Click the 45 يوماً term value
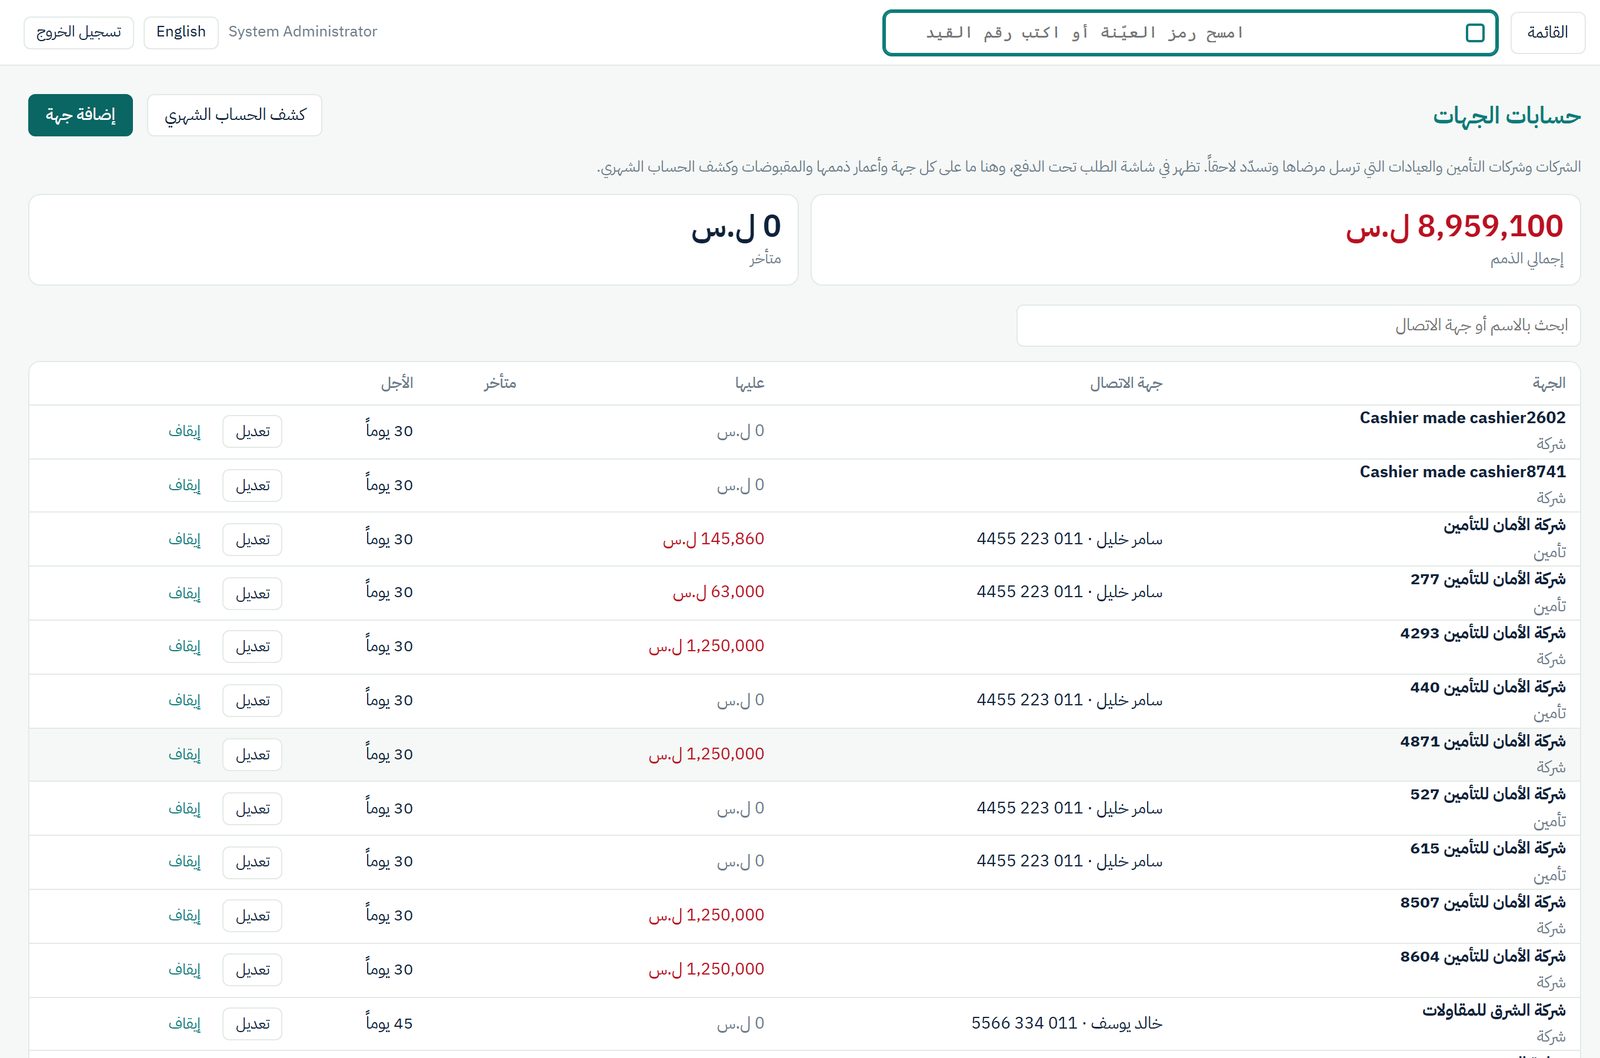This screenshot has height=1058, width=1600. coord(389,1024)
